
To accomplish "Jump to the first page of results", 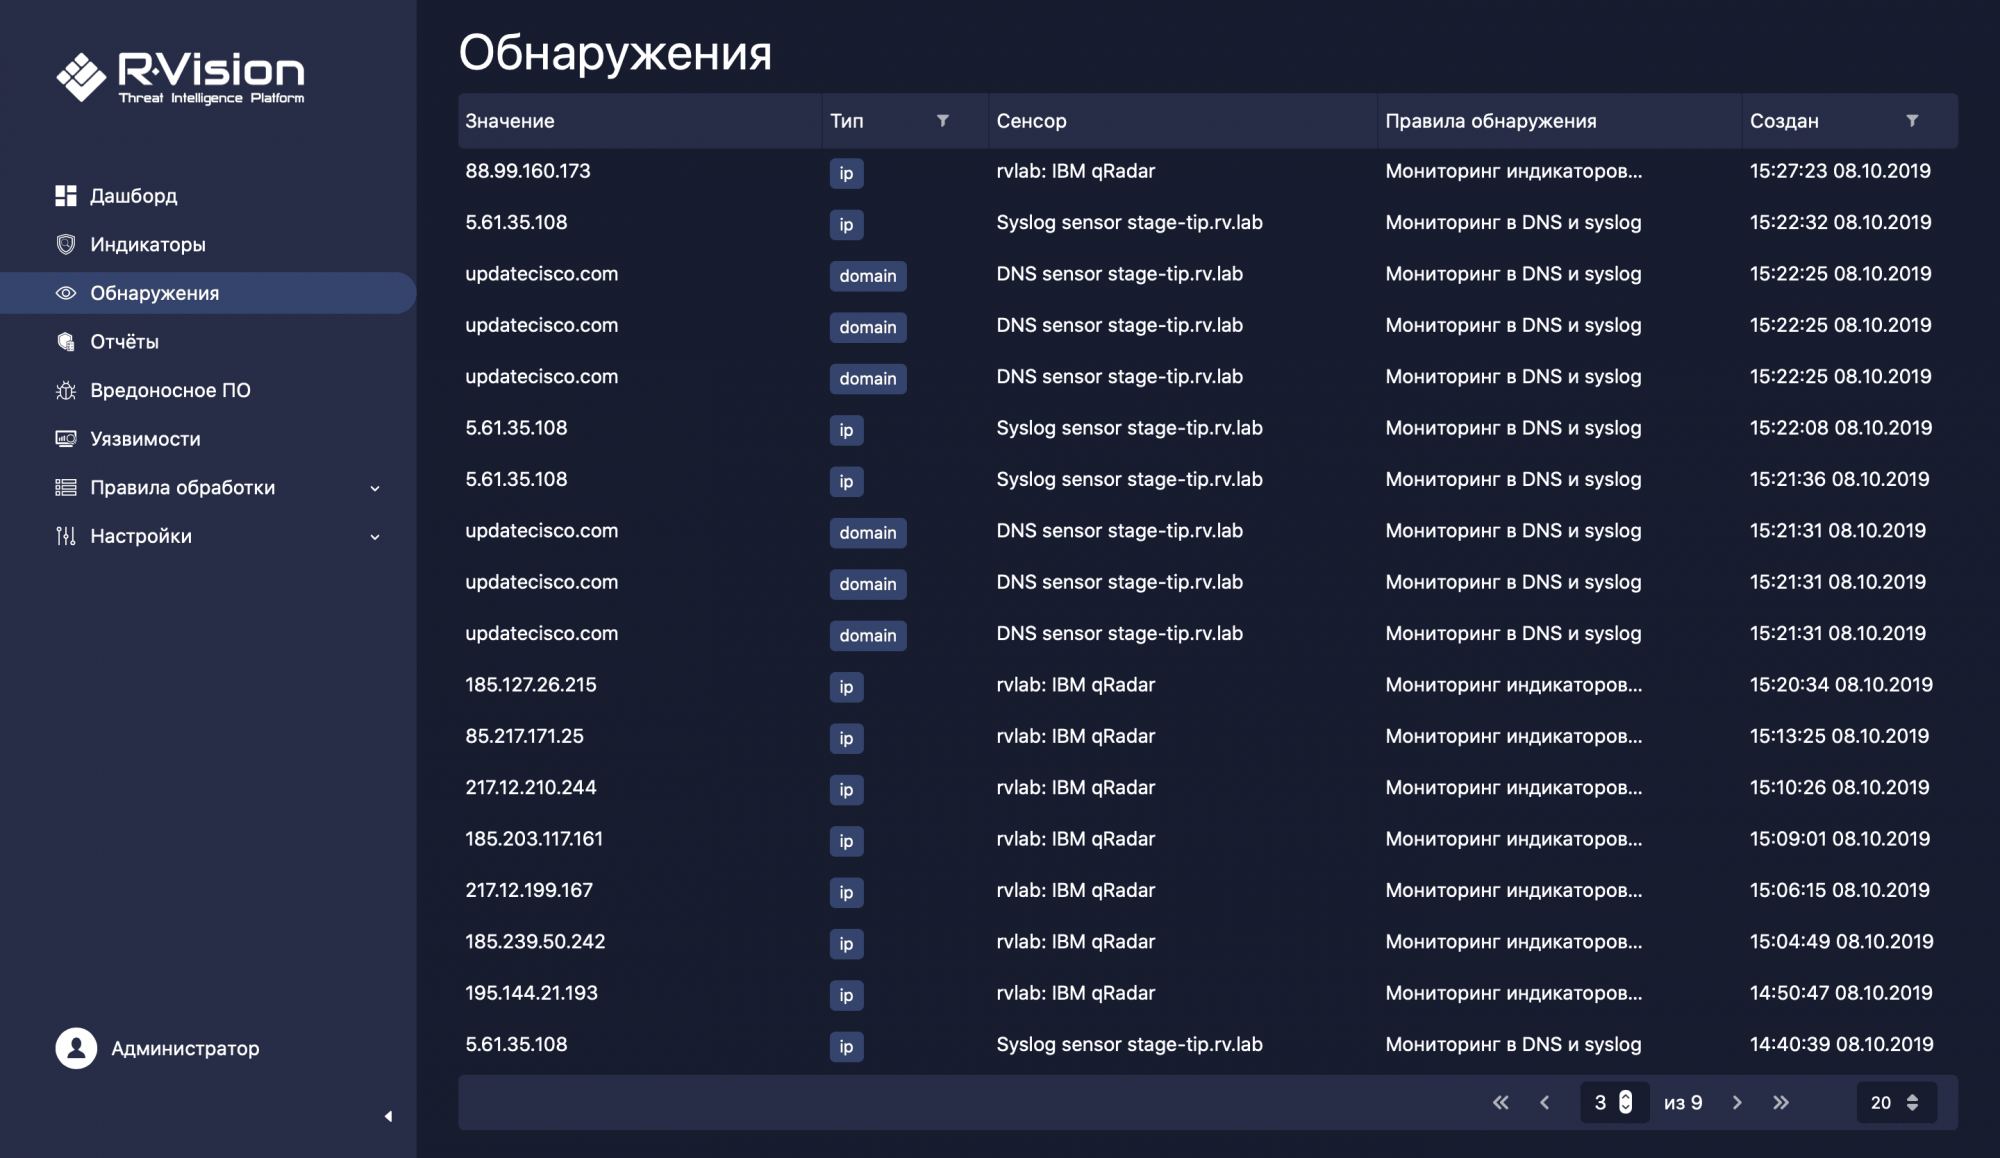I will [1500, 1102].
